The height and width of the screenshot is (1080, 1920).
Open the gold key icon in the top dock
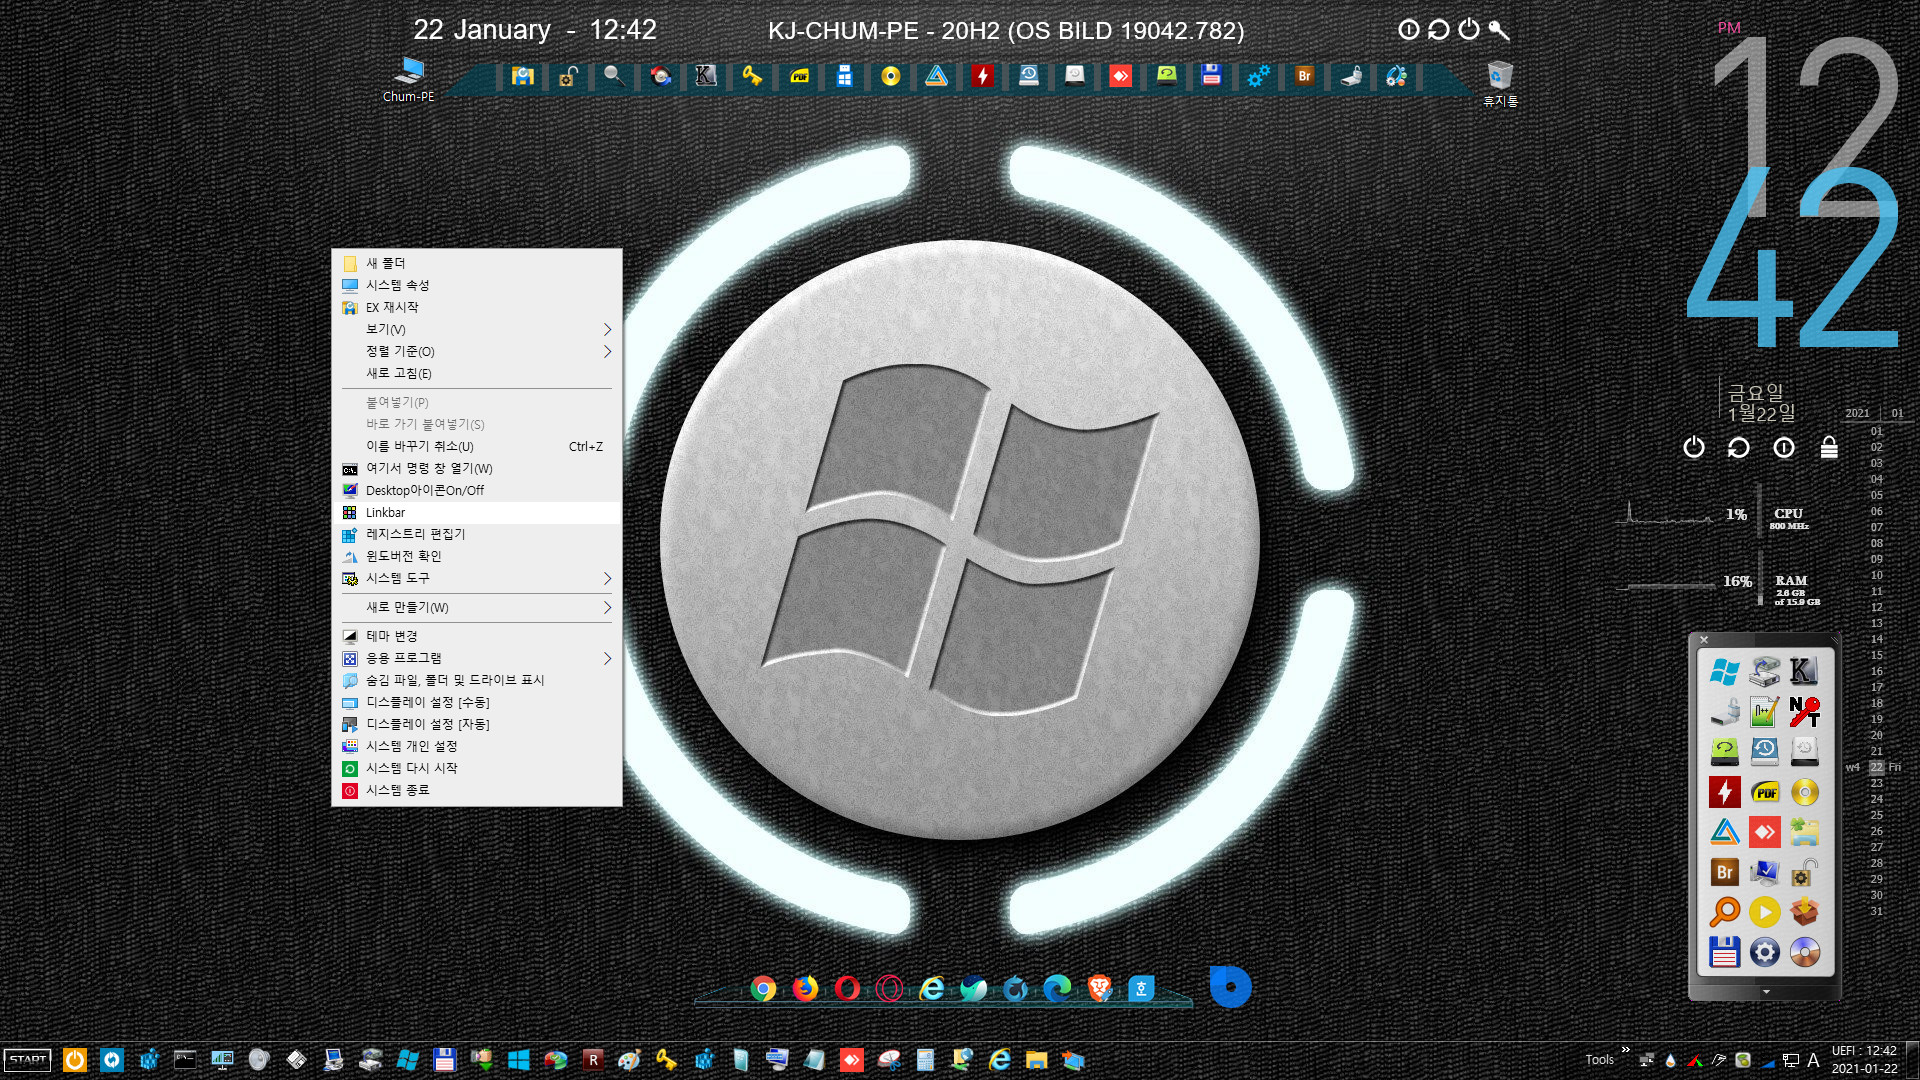tap(752, 76)
